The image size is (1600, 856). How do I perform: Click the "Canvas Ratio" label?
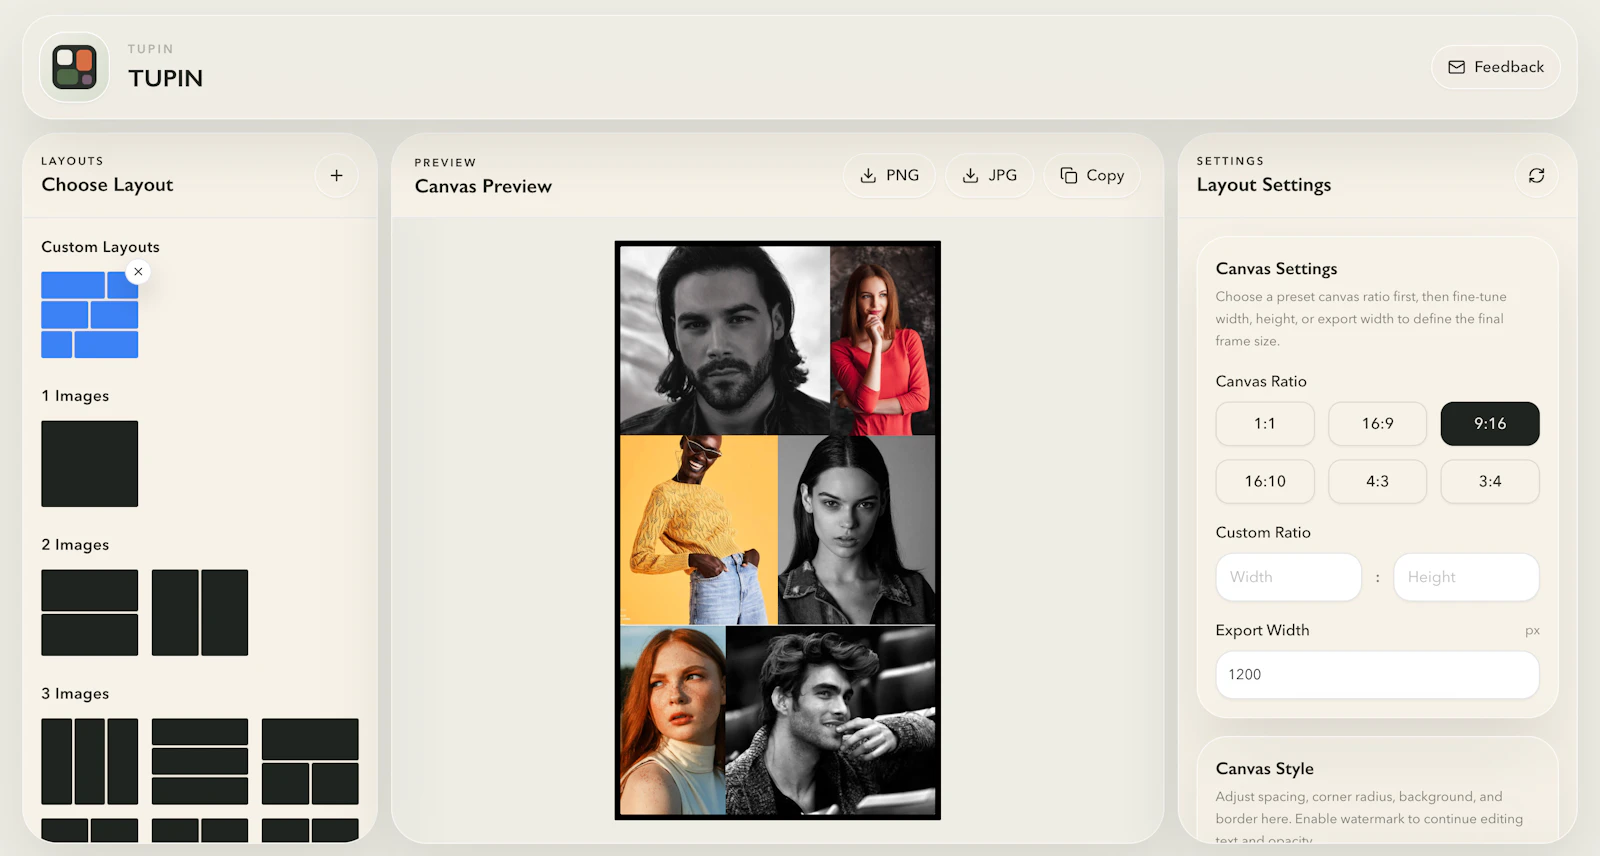1261,382
